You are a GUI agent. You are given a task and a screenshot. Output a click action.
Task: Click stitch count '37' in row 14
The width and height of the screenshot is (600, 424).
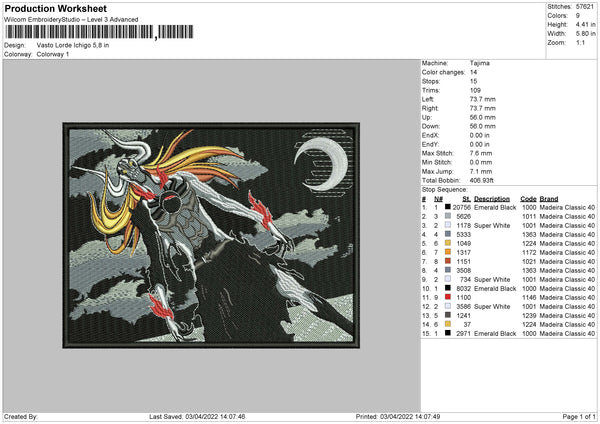tap(467, 325)
